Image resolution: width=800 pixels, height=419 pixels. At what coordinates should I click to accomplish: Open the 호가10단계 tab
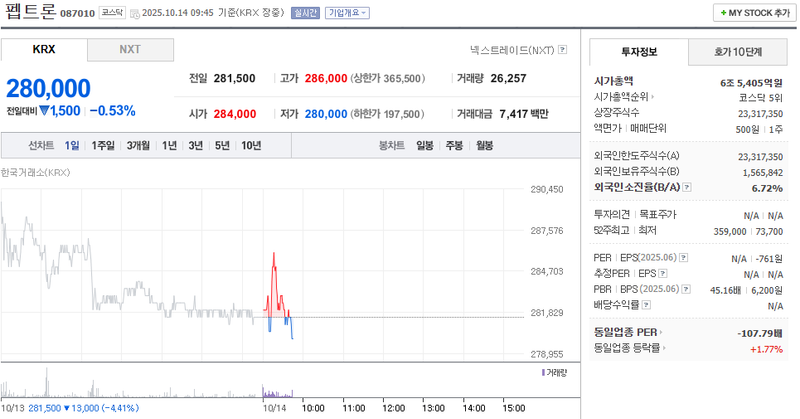tap(737, 52)
